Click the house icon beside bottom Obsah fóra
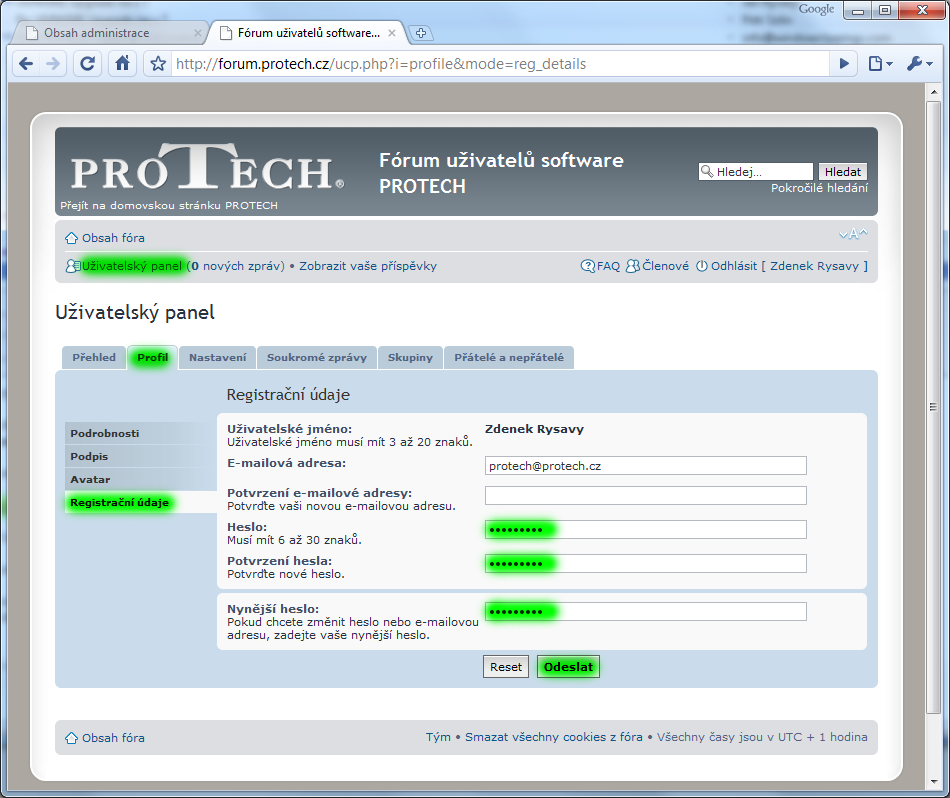 (x=71, y=738)
